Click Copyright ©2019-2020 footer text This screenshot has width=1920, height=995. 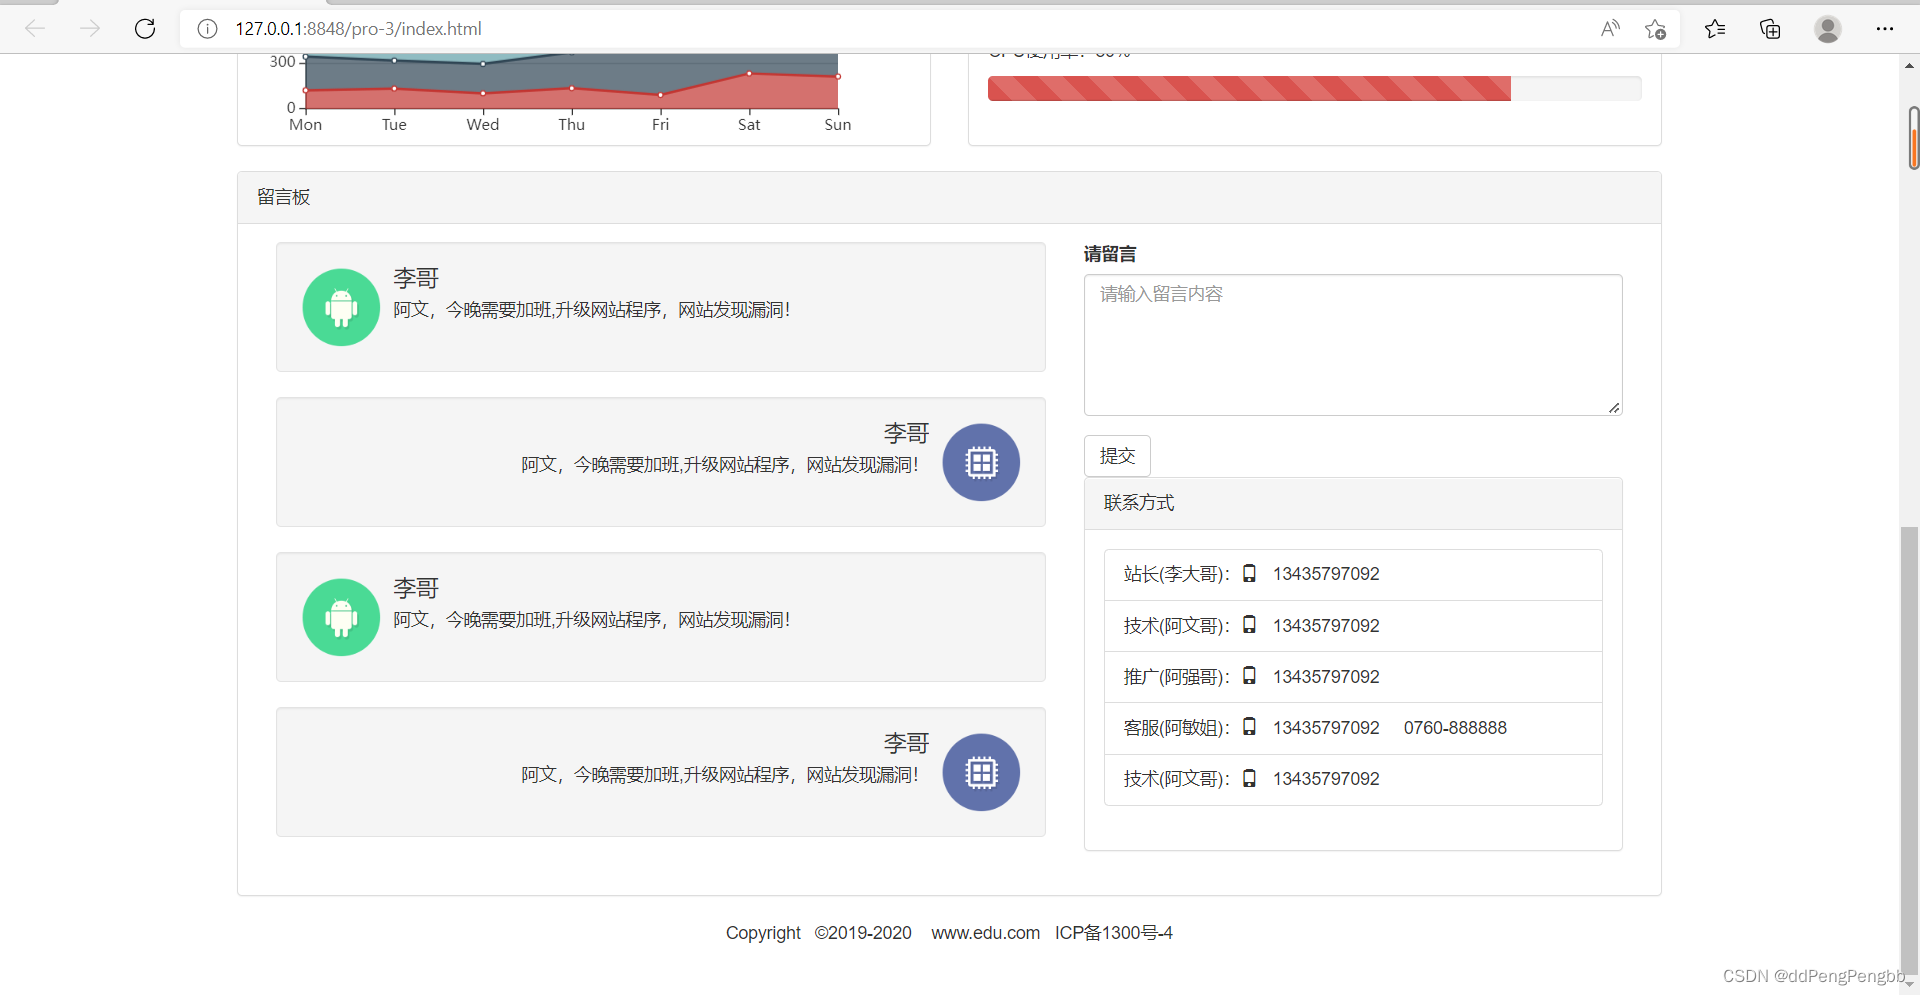[x=818, y=933]
